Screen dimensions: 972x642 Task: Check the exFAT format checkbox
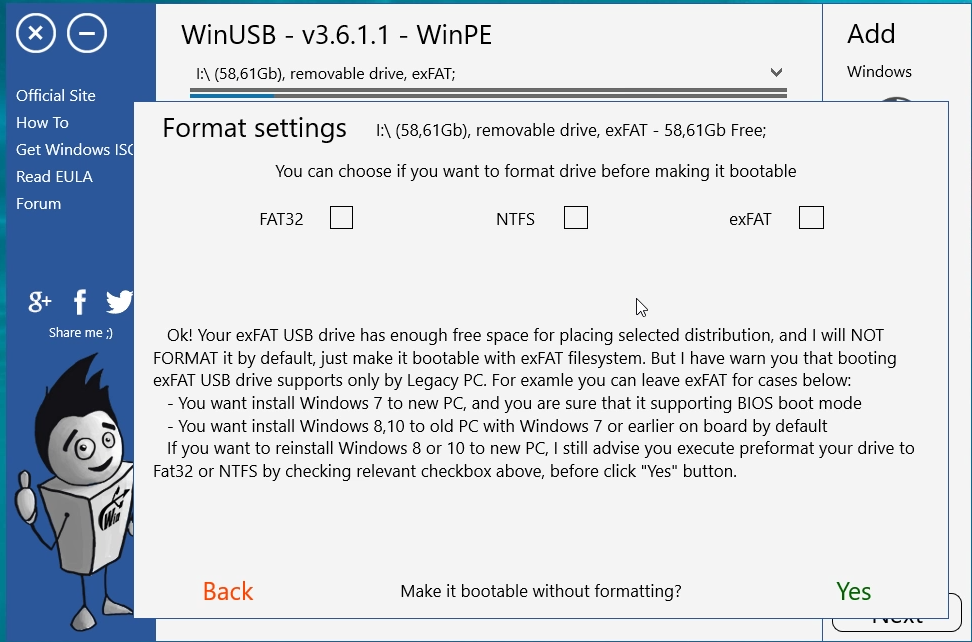click(811, 217)
